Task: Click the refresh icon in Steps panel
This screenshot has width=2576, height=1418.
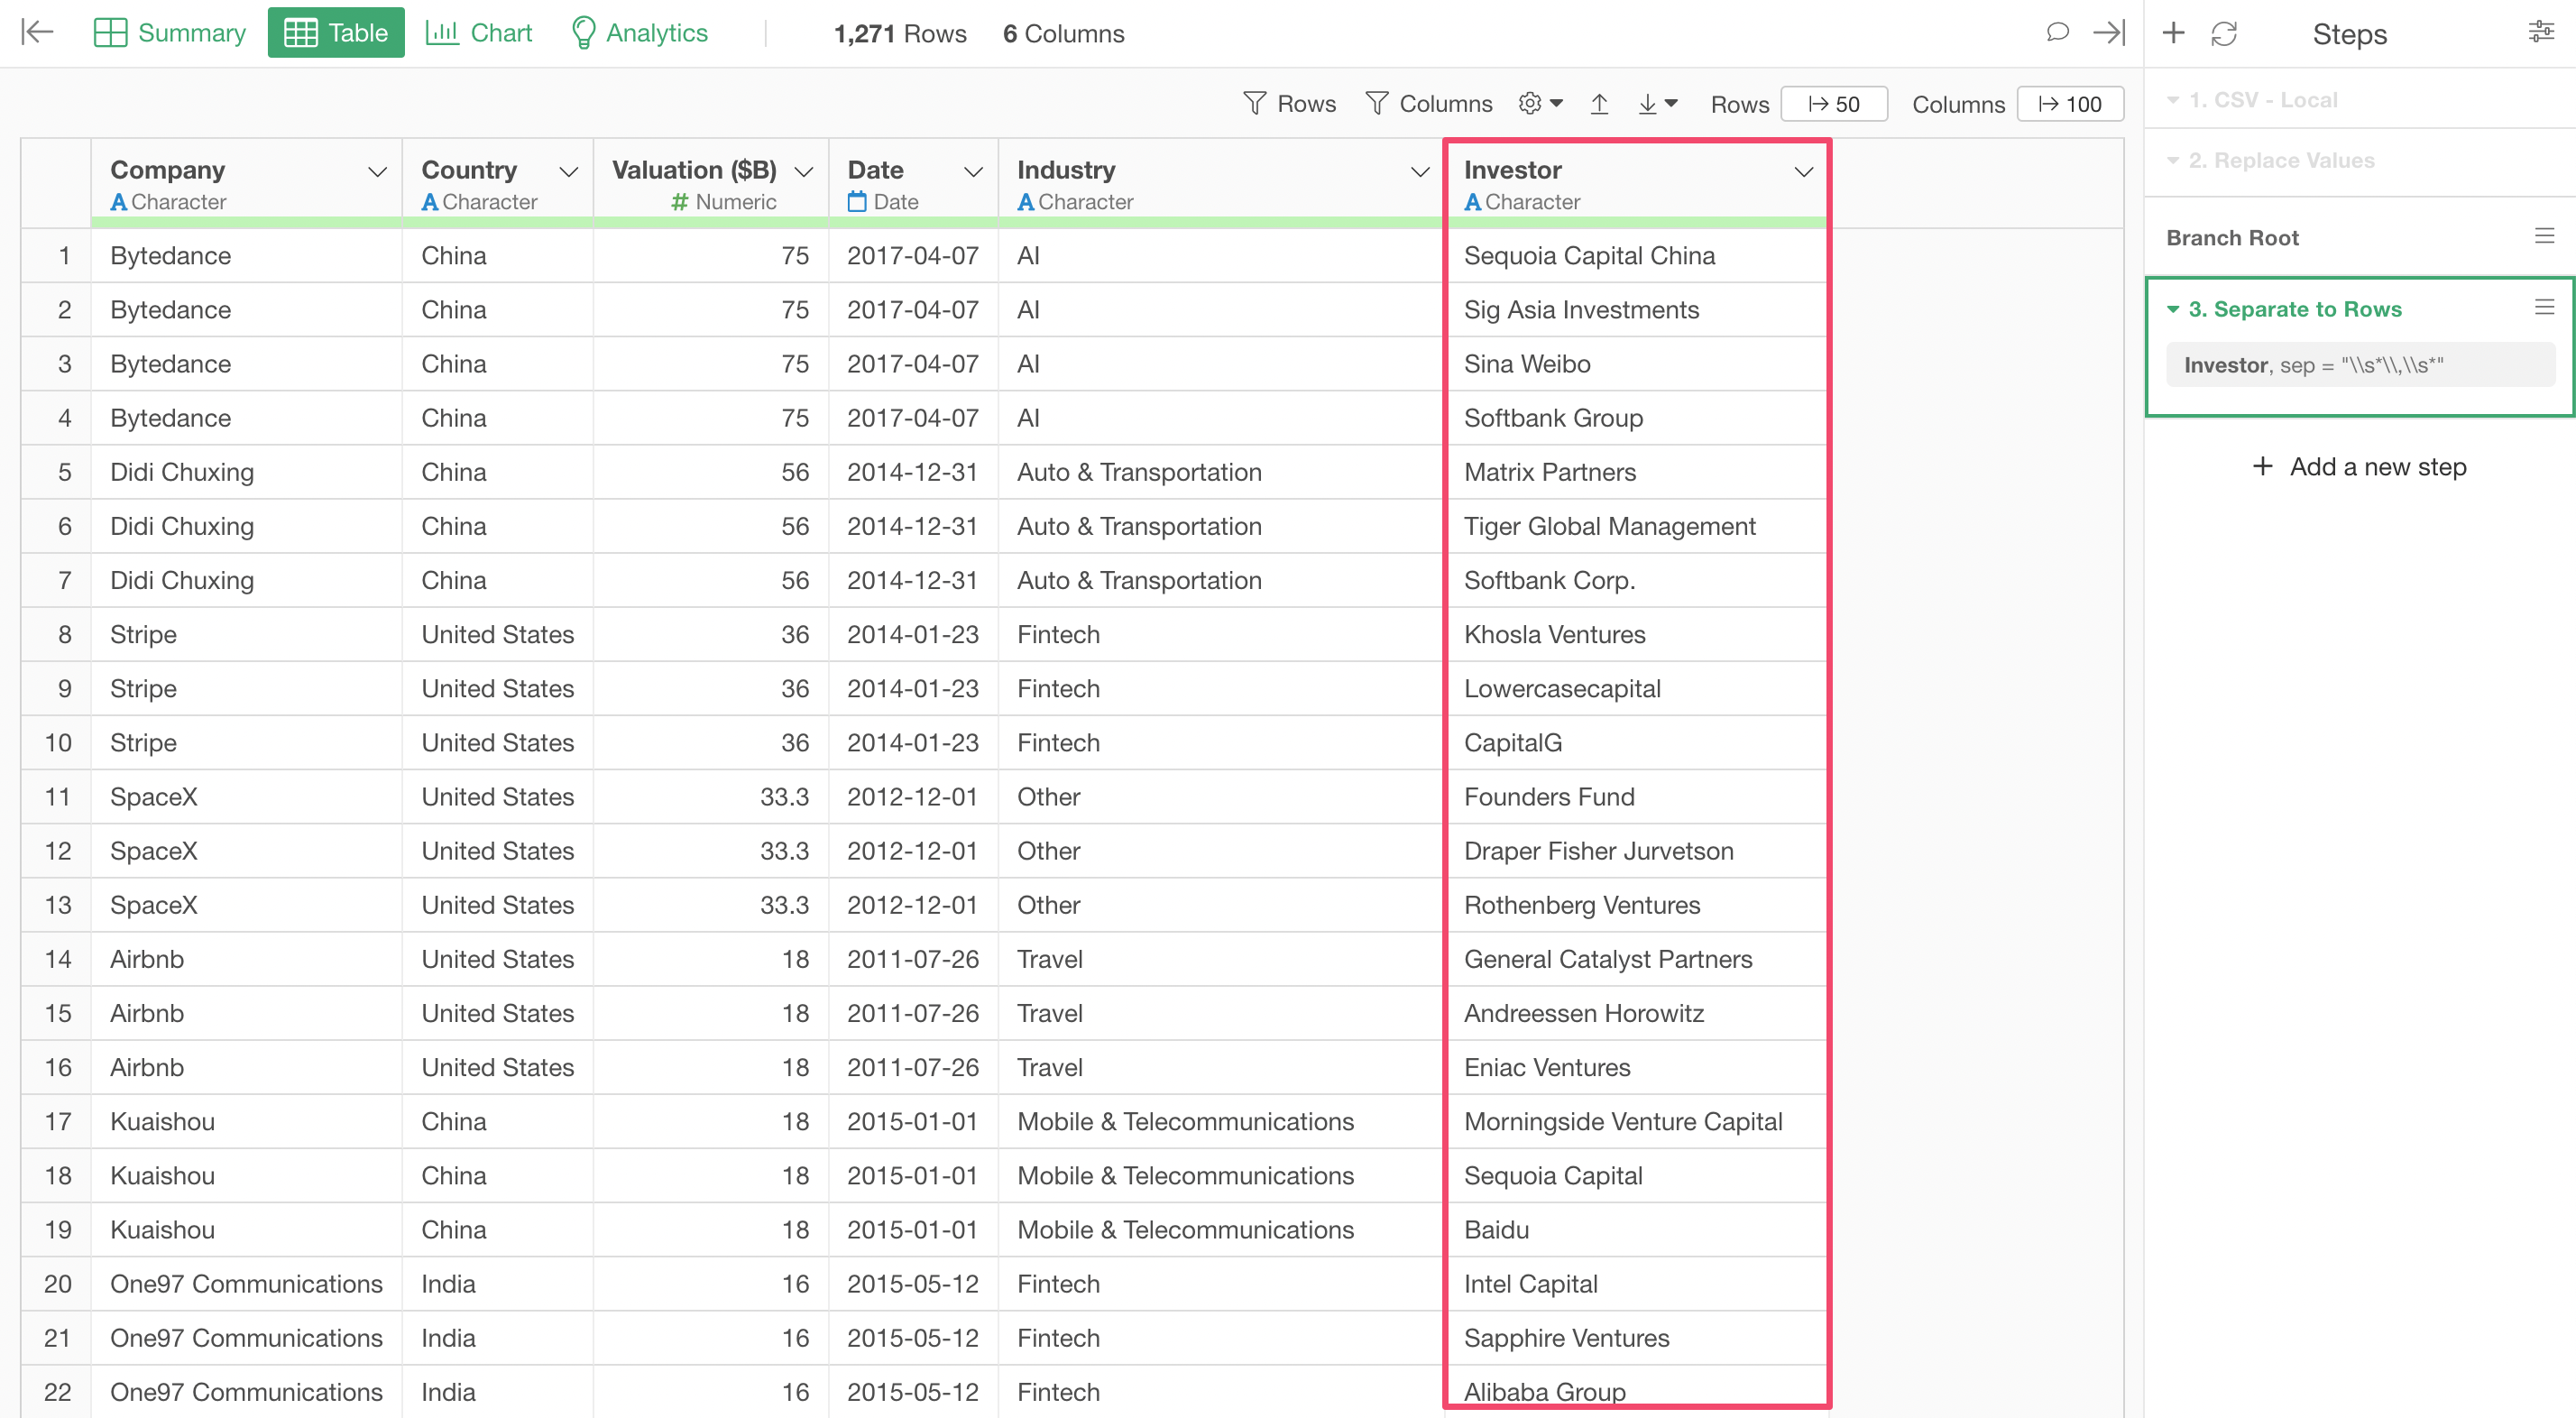Action: pyautogui.click(x=2224, y=34)
